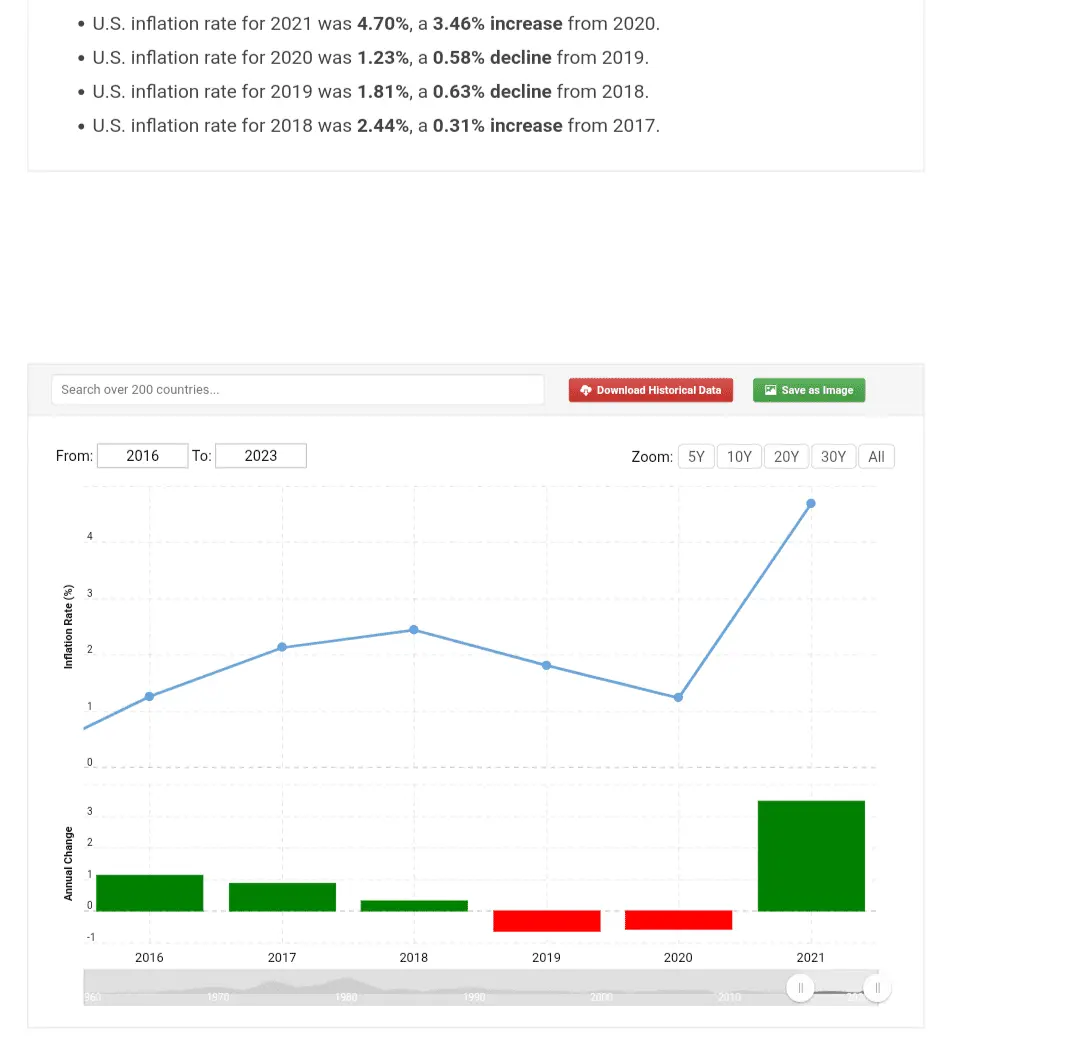The height and width of the screenshot is (1047, 1080).
Task: Click the tall green 2021 change bar
Action: 811,856
